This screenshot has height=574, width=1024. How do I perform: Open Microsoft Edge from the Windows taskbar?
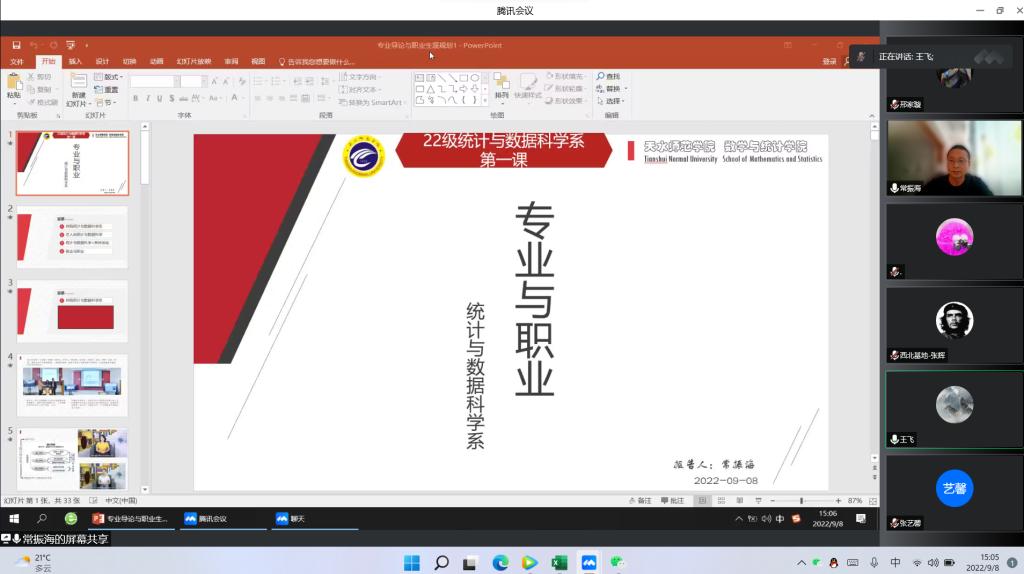click(500, 563)
